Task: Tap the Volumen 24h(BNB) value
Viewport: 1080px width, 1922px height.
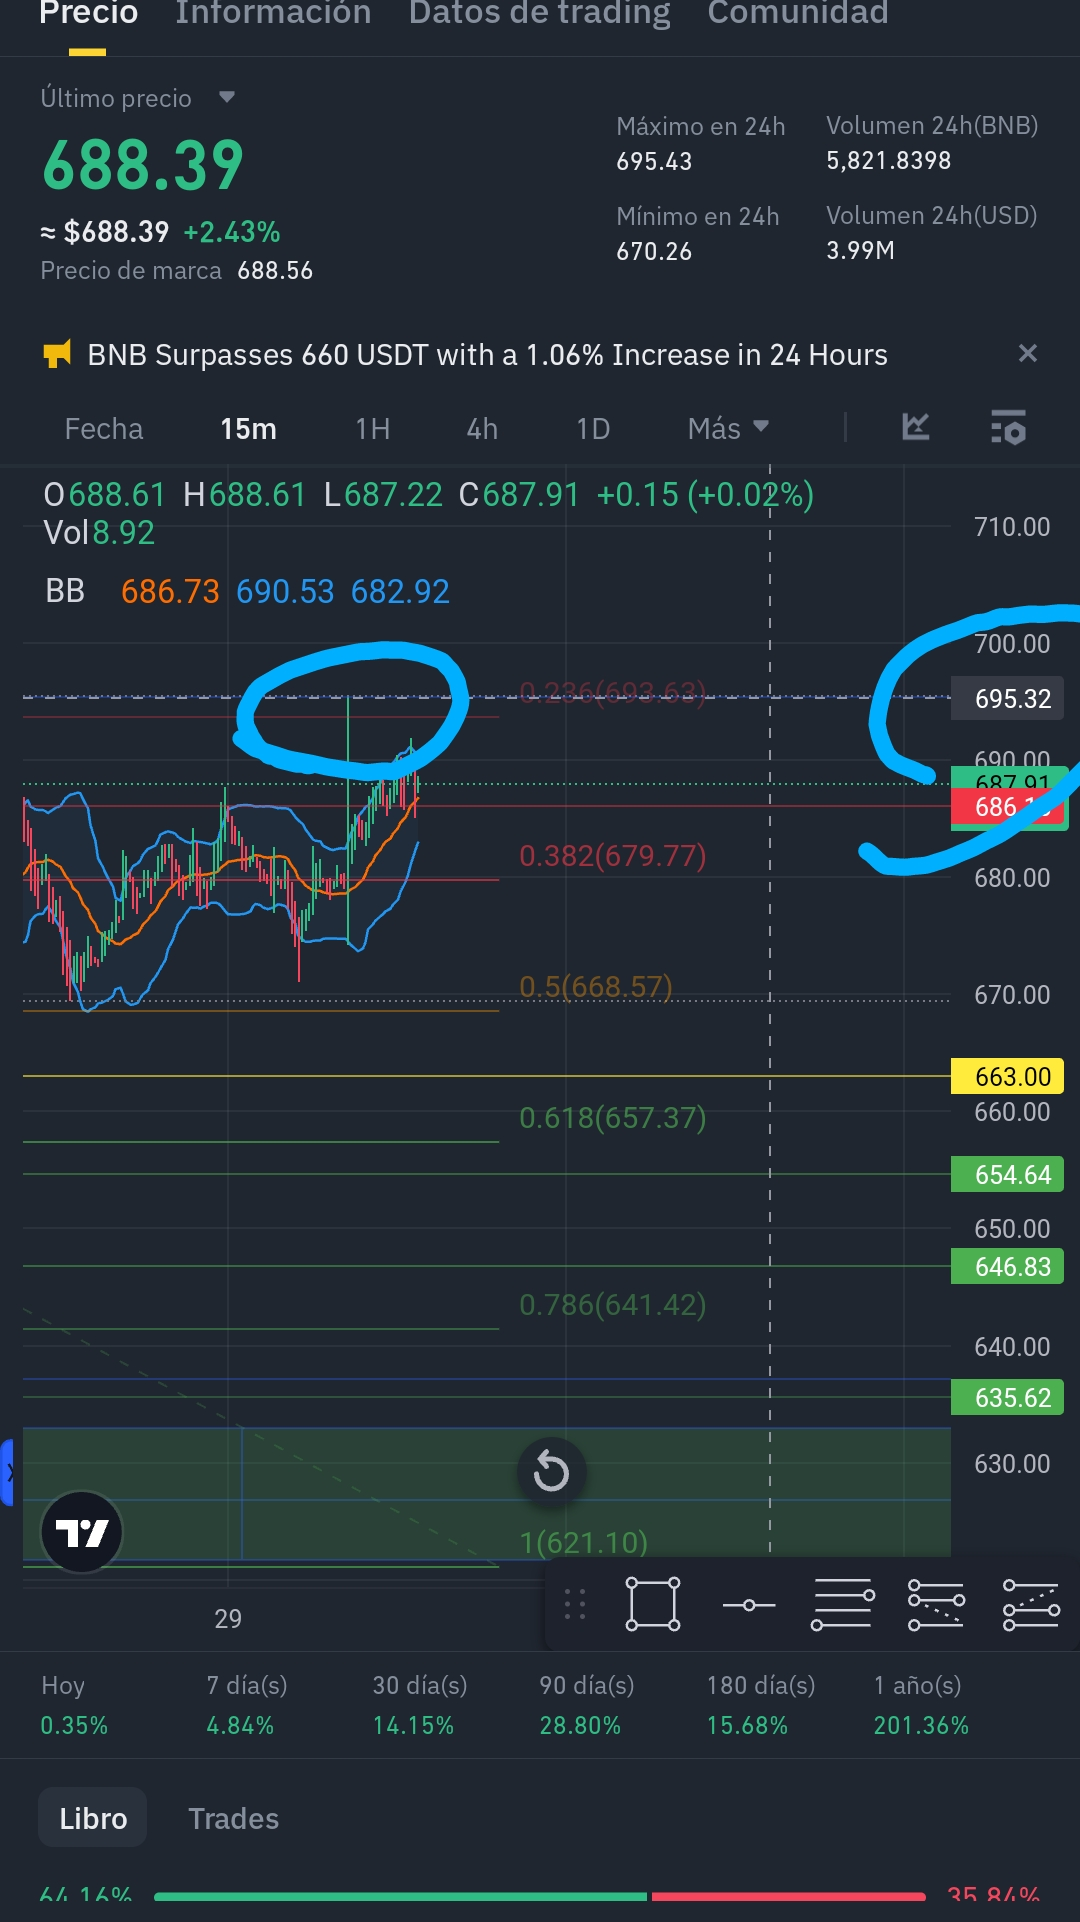Action: (x=888, y=160)
